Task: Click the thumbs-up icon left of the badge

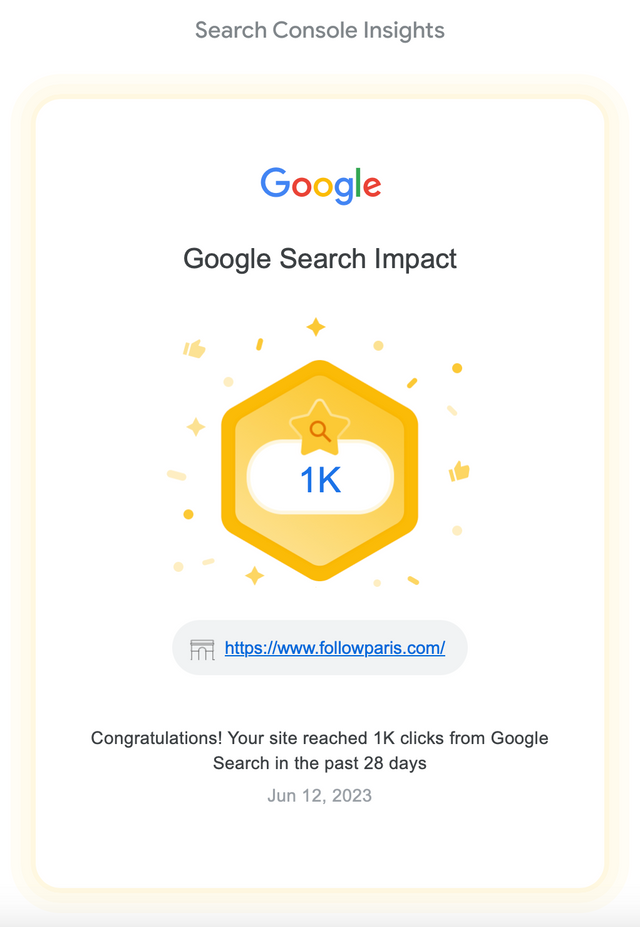Action: (x=194, y=349)
